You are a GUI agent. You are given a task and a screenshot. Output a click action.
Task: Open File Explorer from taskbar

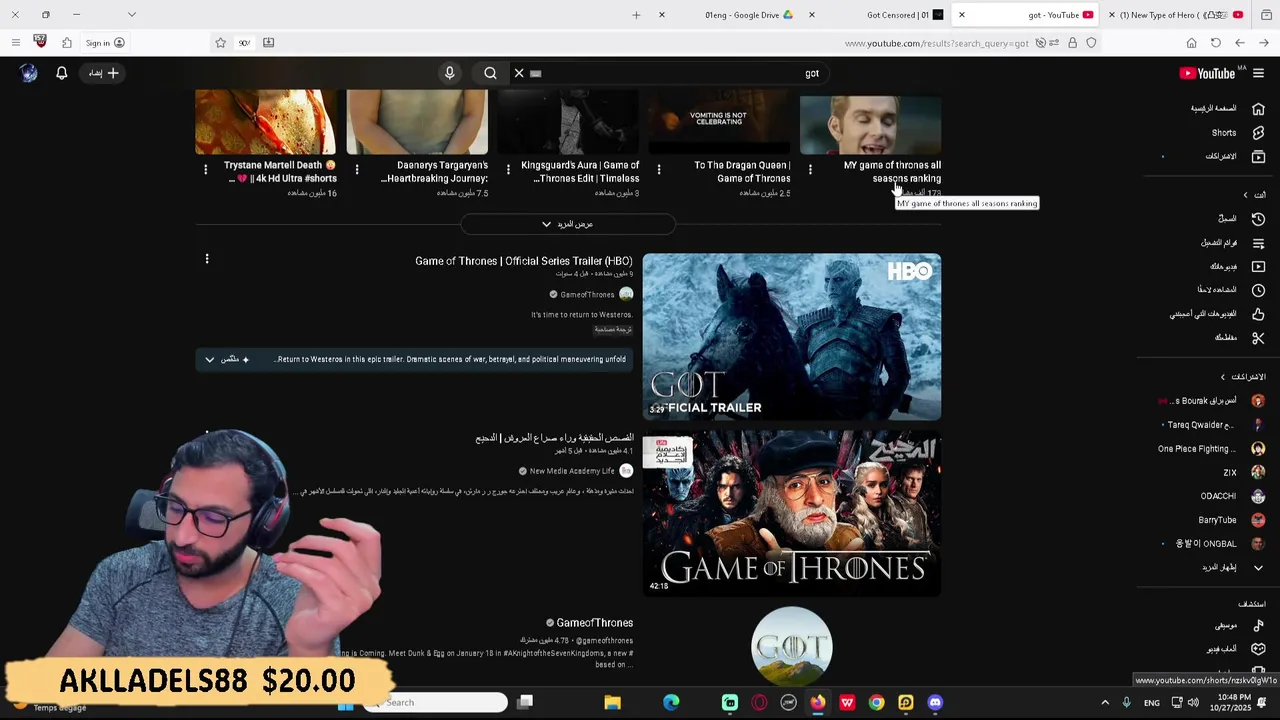612,703
